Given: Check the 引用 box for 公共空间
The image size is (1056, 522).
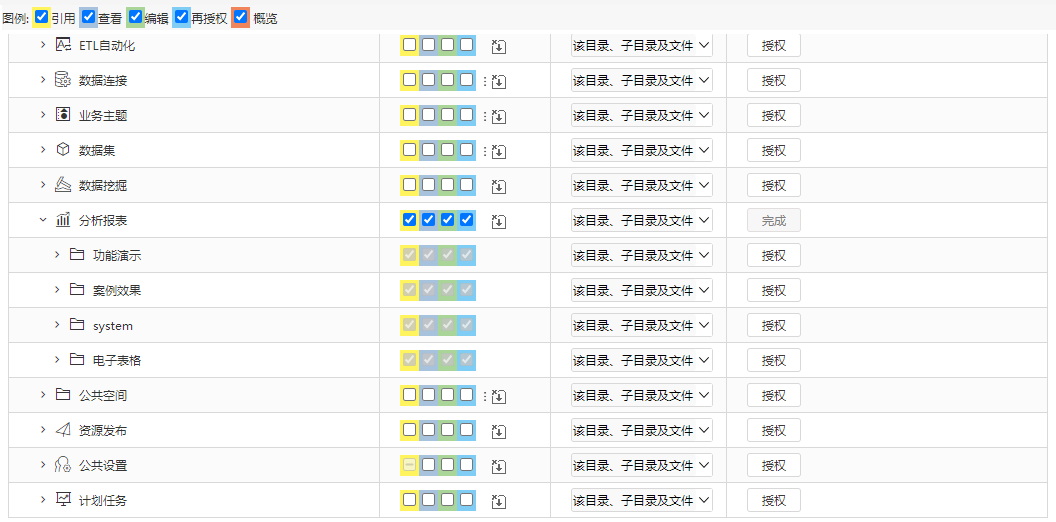Looking at the screenshot, I should pos(409,395).
